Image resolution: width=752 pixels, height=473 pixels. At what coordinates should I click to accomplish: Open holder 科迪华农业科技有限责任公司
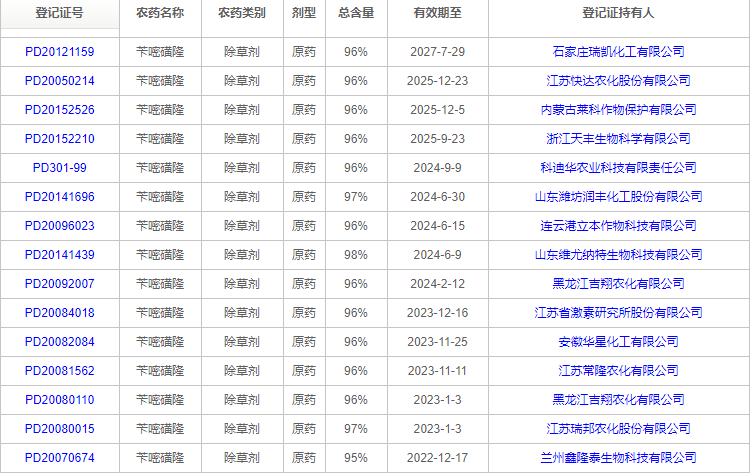click(618, 168)
